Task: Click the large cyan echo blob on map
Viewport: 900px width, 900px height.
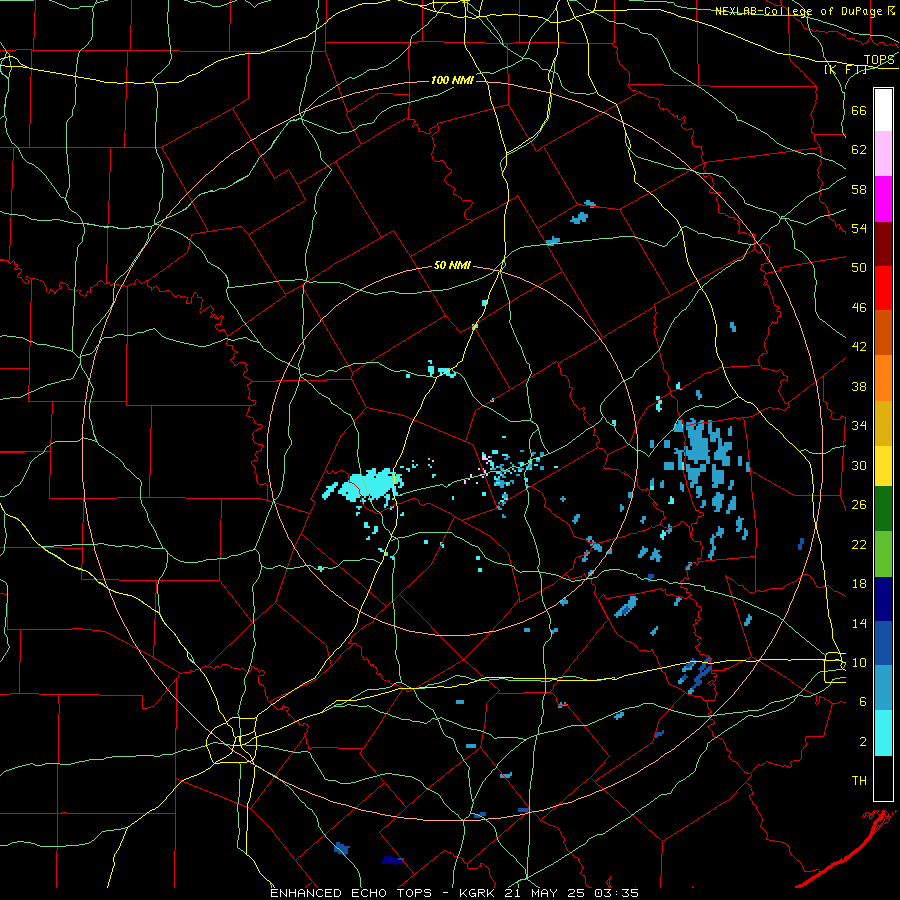Action: pyautogui.click(x=370, y=484)
